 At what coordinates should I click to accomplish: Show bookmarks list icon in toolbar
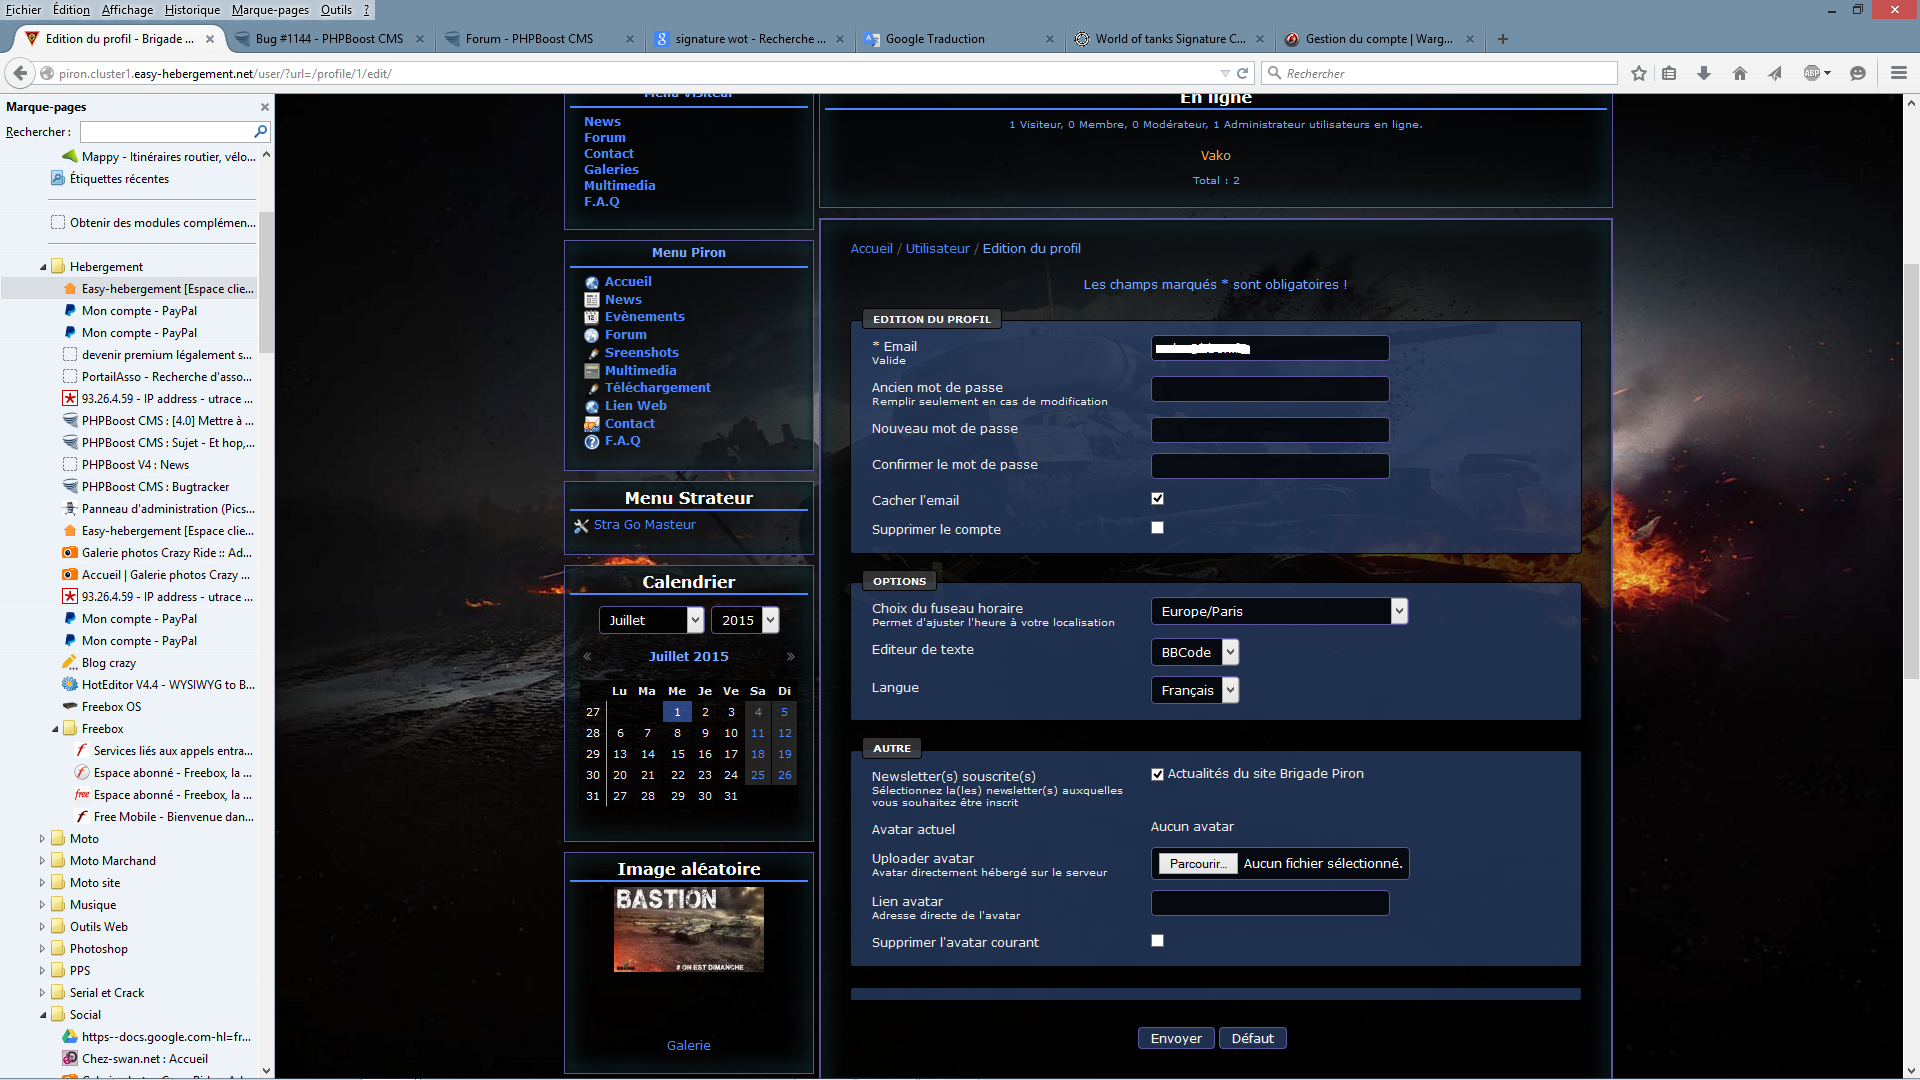click(1669, 73)
